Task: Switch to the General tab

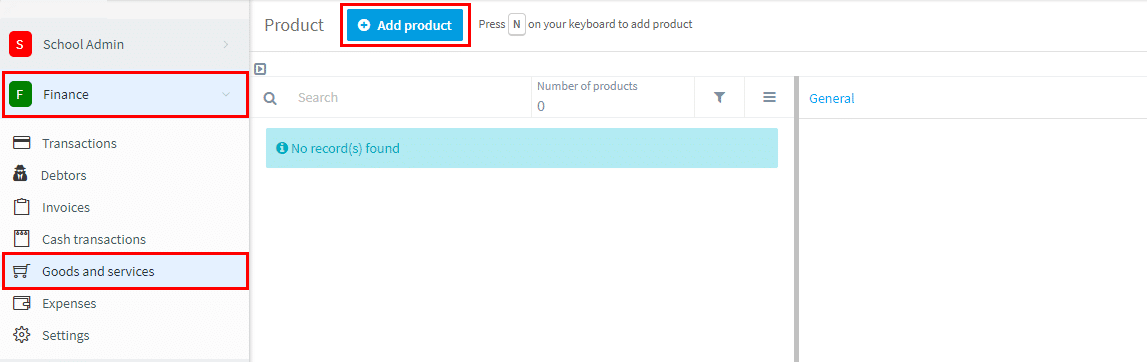Action: point(832,99)
